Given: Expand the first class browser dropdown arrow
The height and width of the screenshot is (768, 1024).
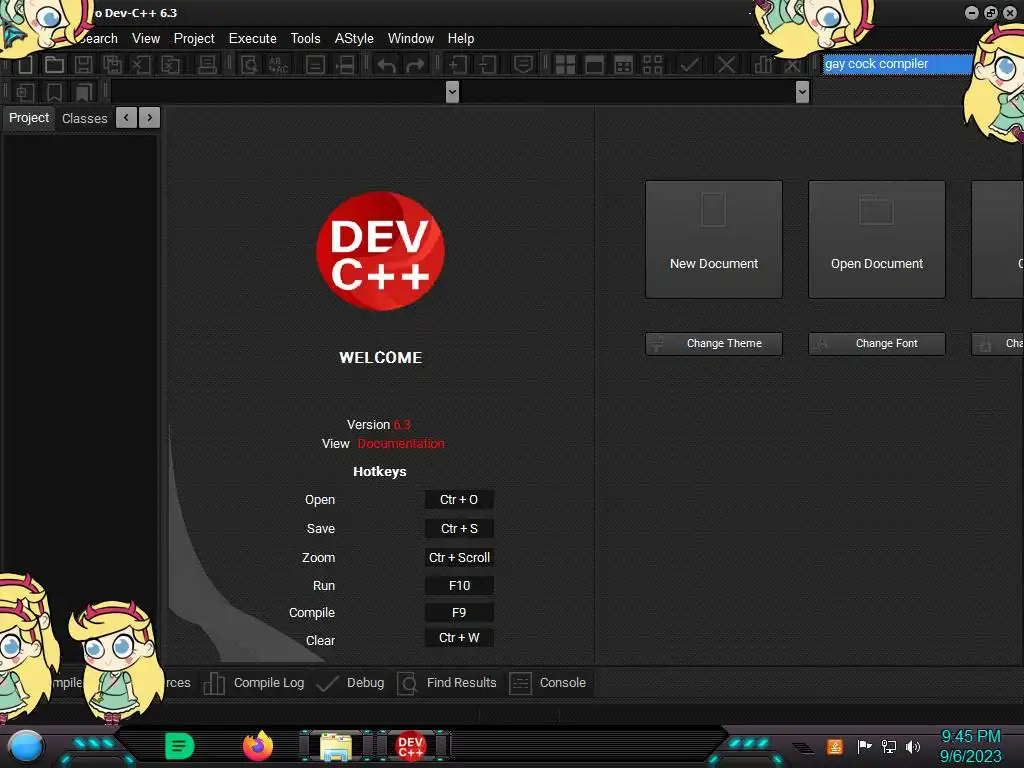Looking at the screenshot, I should click(452, 92).
